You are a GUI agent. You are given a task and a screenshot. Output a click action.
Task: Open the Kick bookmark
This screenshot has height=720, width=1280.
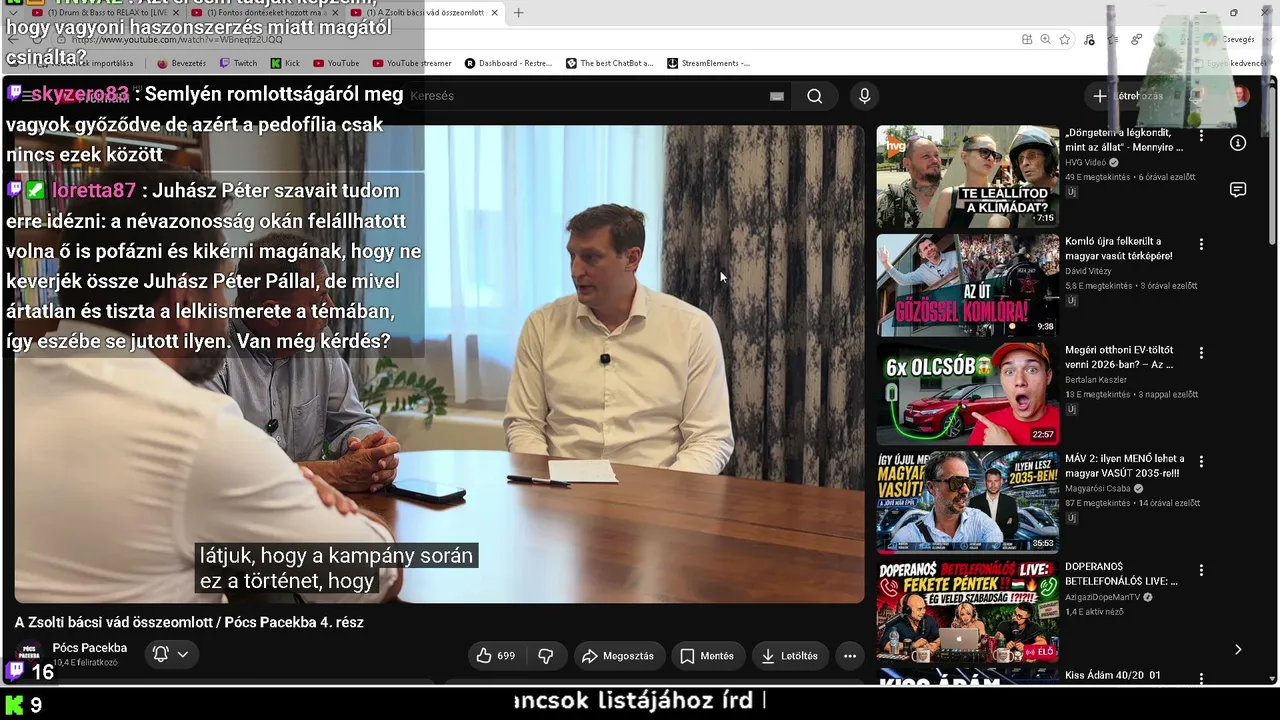pos(285,63)
